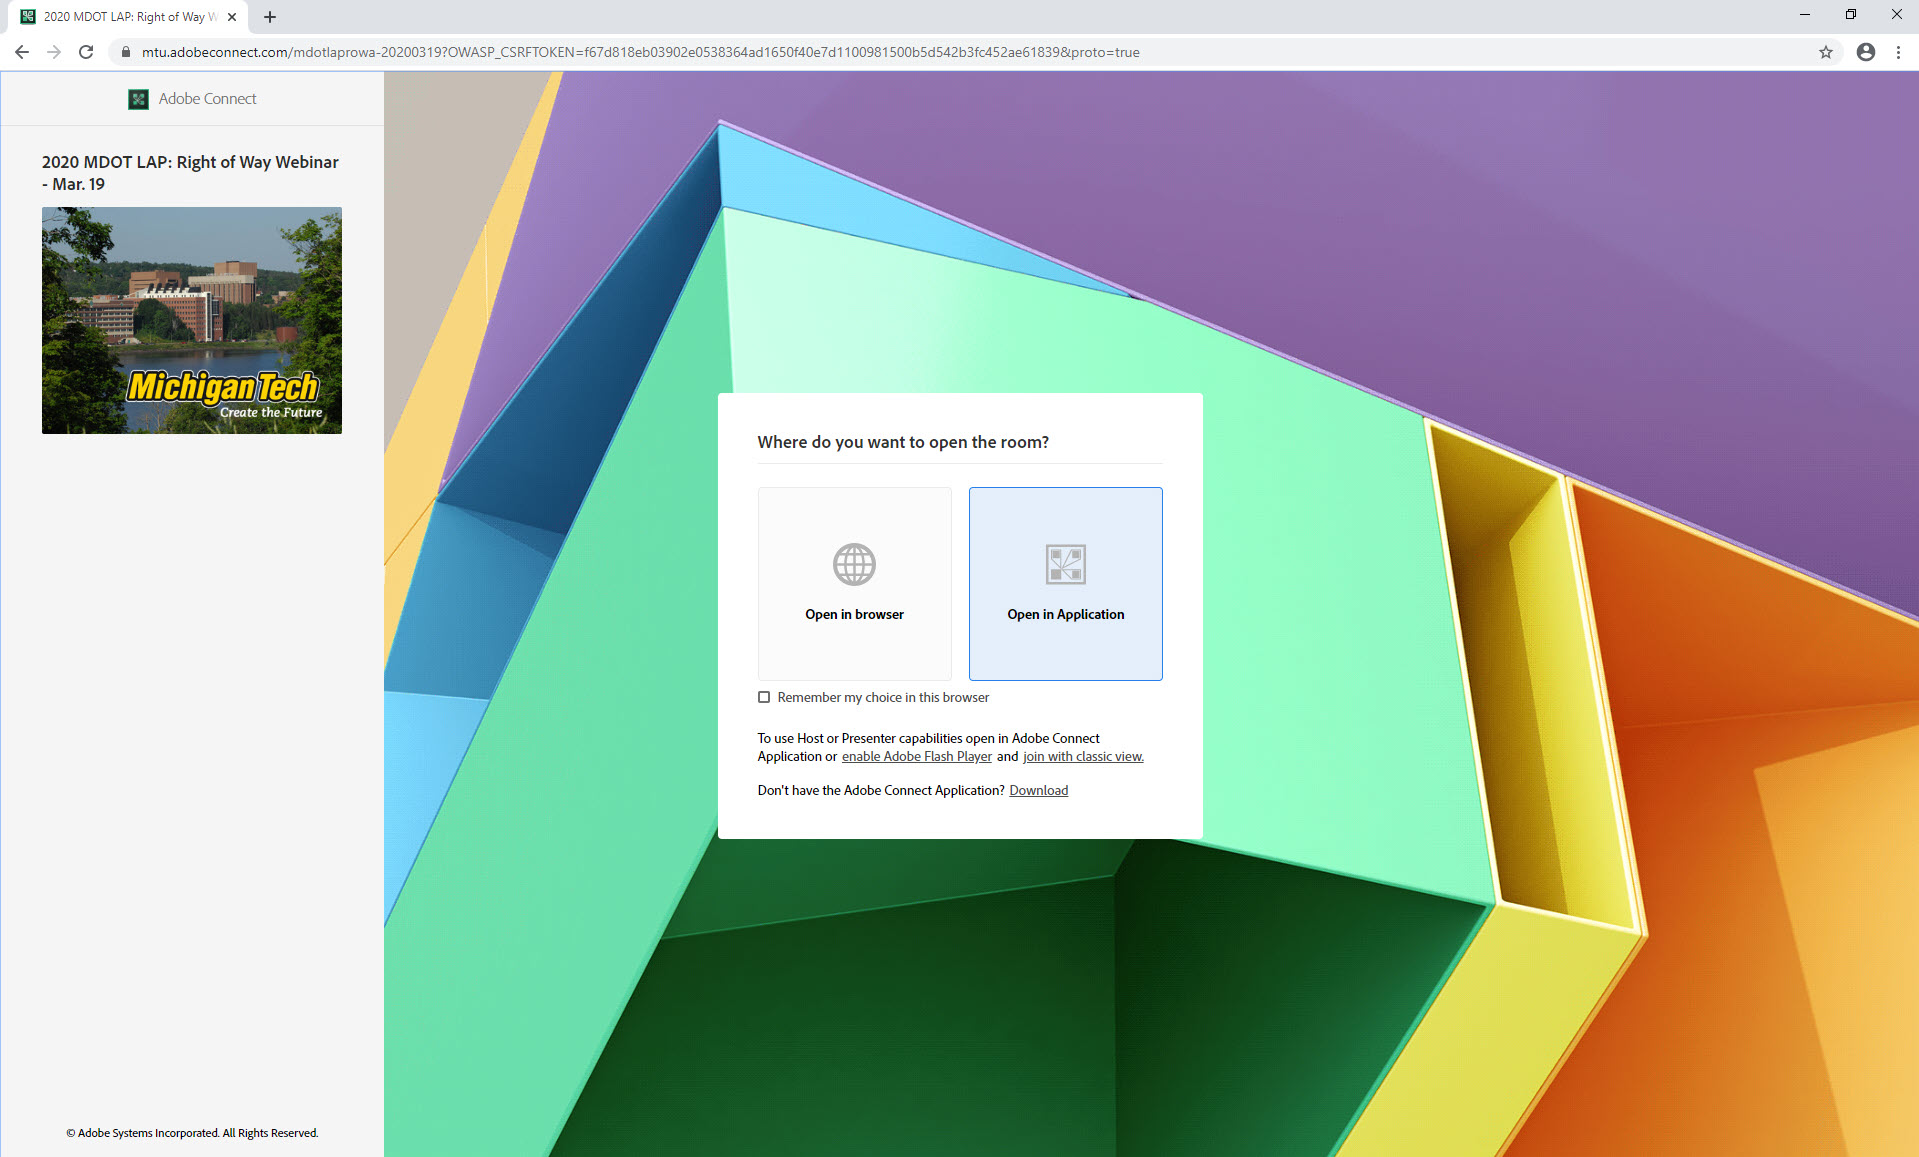Bookmark this page with star icon
The width and height of the screenshot is (1919, 1157).
pos(1826,52)
